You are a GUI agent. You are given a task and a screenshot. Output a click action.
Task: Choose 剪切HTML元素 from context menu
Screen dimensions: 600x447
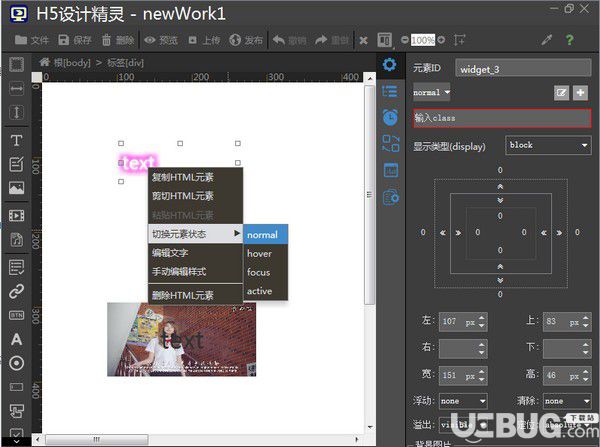[x=195, y=196]
